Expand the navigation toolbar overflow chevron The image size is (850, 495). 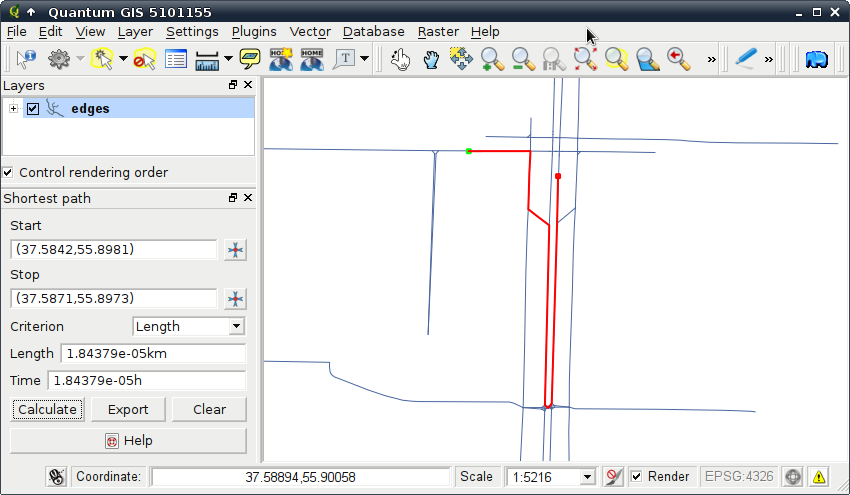click(x=711, y=59)
